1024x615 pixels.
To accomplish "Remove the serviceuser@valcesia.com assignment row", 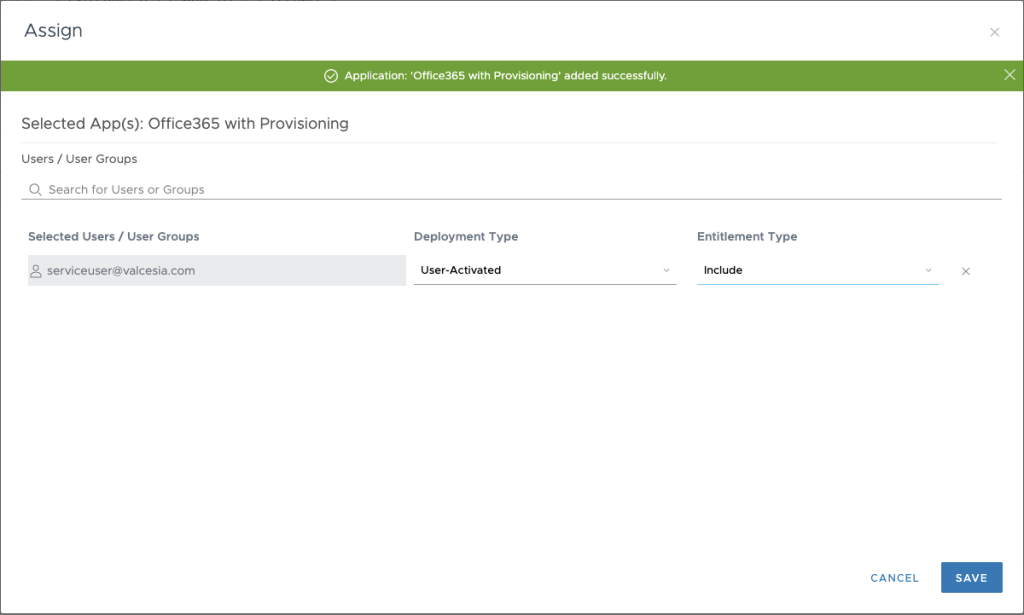I will coord(966,271).
